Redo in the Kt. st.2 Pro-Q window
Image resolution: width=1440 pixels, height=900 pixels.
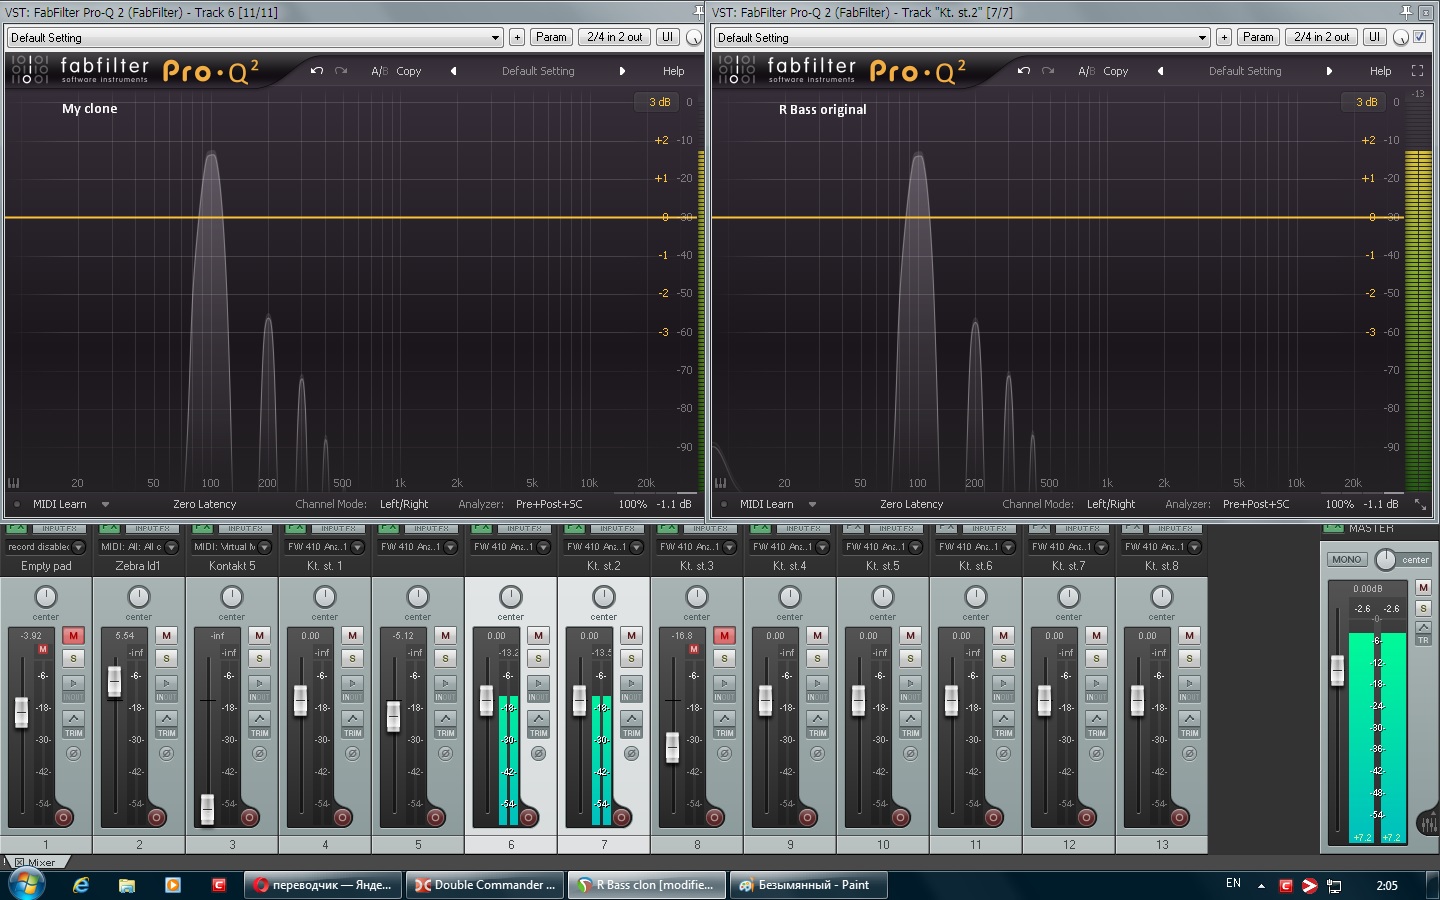click(x=1048, y=71)
